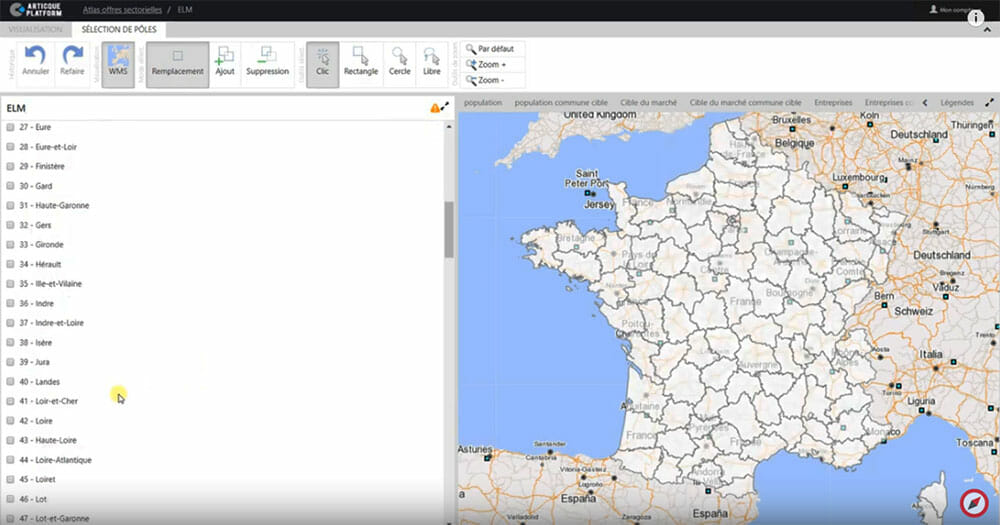1000x525 pixels.
Task: Expand the ELM panel with arrows icon
Action: (445, 106)
